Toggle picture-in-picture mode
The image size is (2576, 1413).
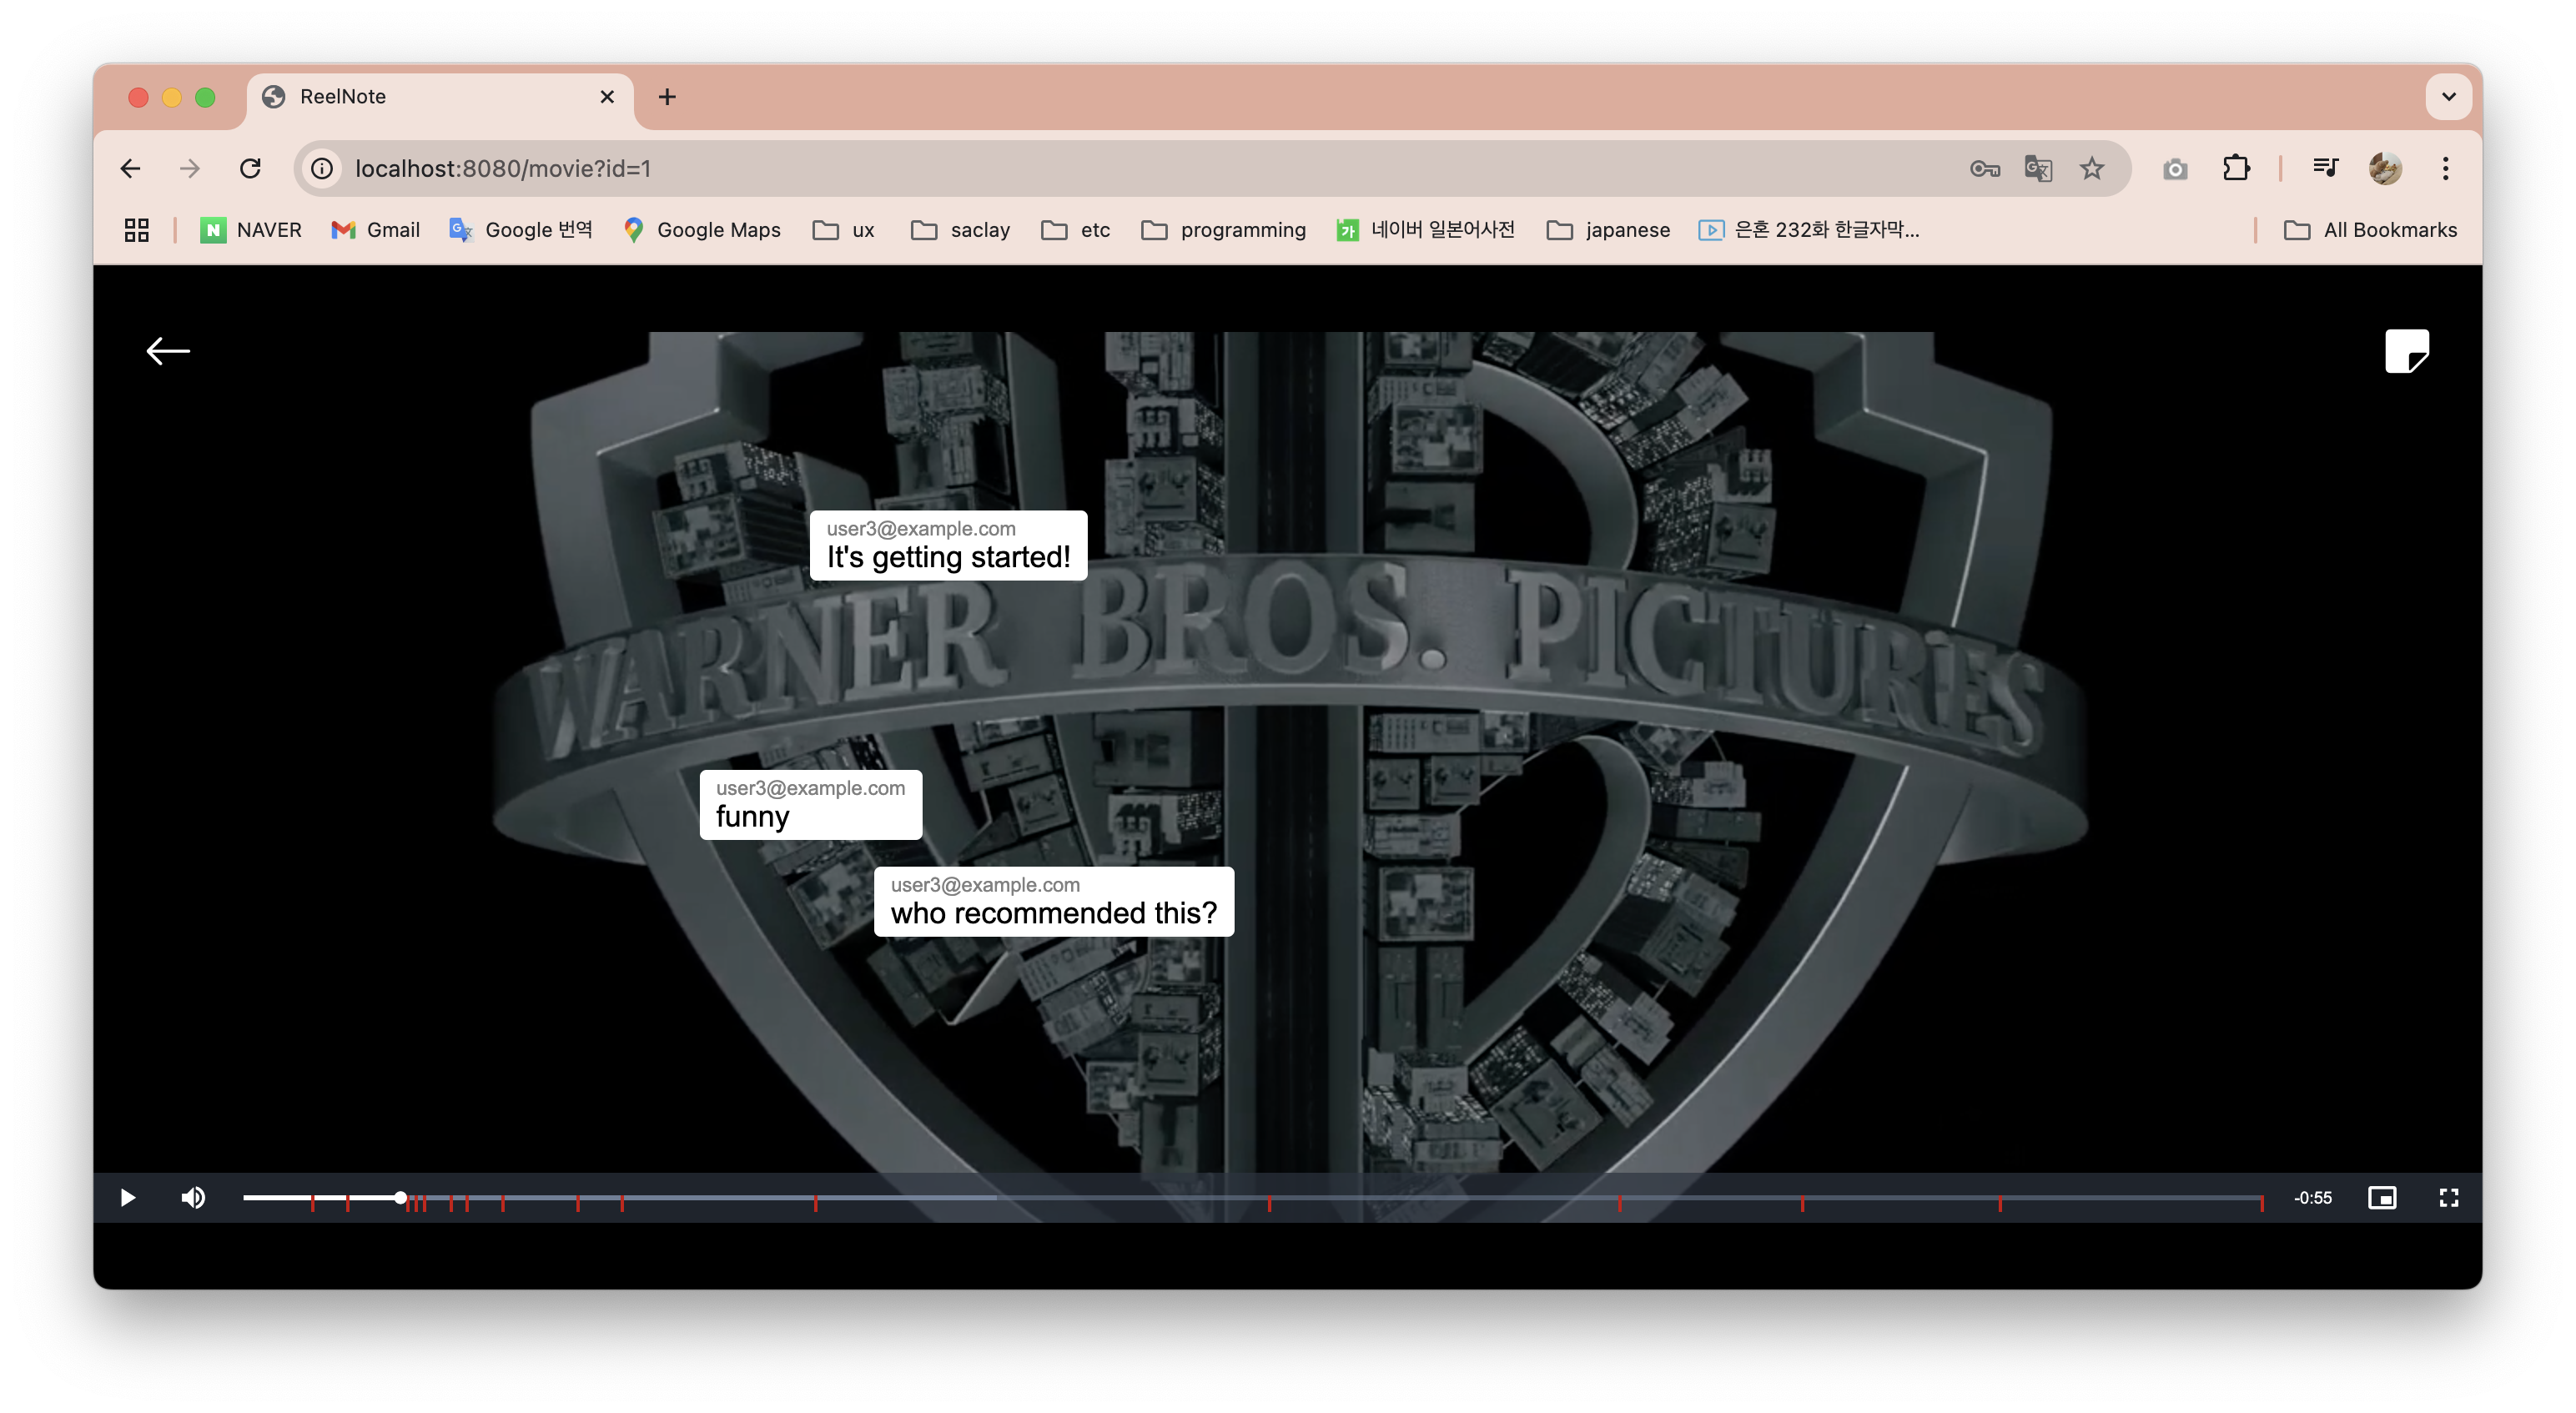click(x=2382, y=1197)
